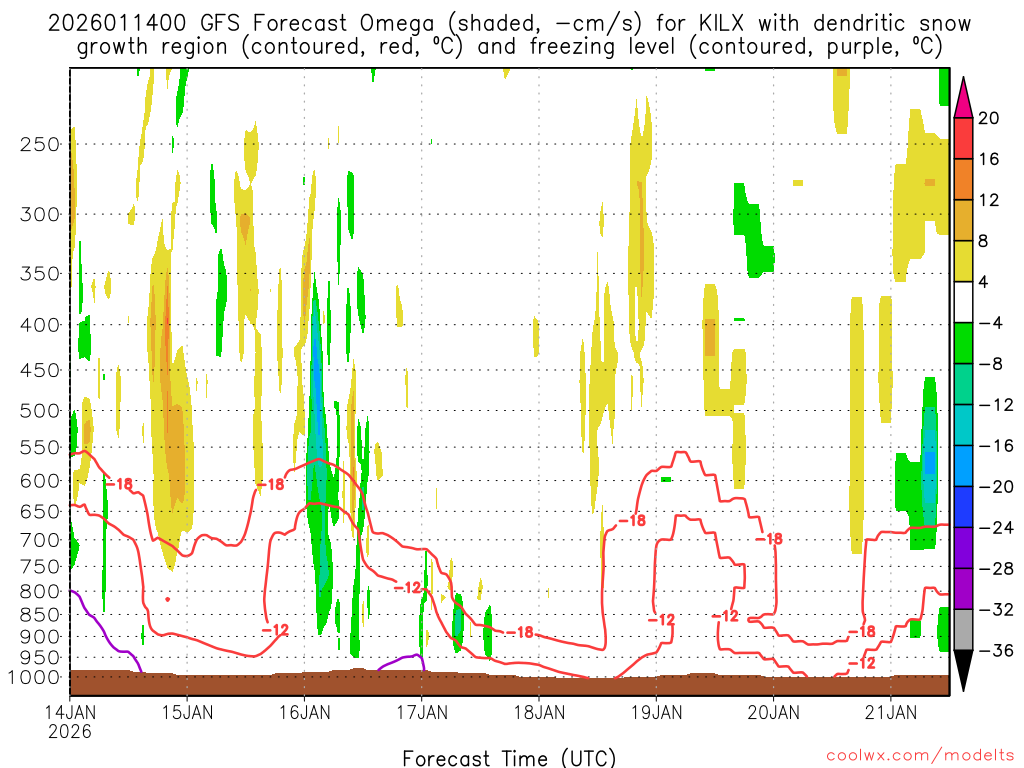Click the 850 pressure level label

click(x=40, y=615)
